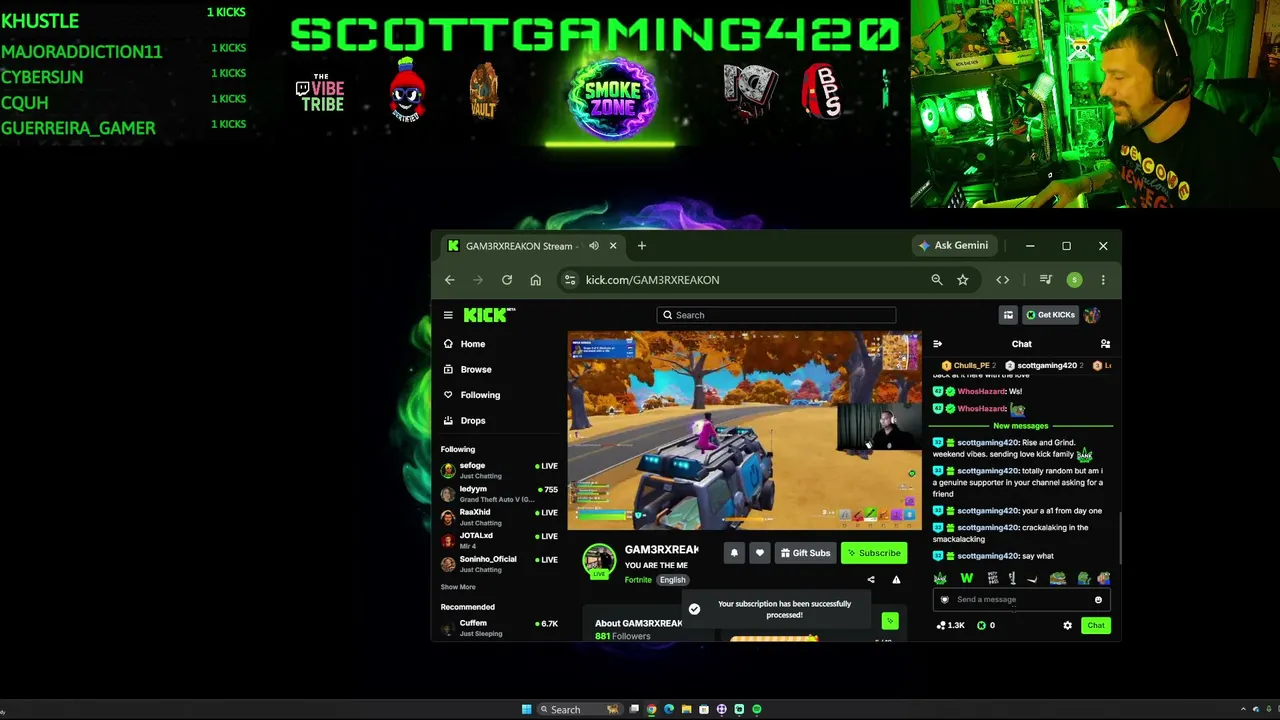Open the emoji picker in chat
Screen dimensions: 1280x720
(x=1098, y=600)
